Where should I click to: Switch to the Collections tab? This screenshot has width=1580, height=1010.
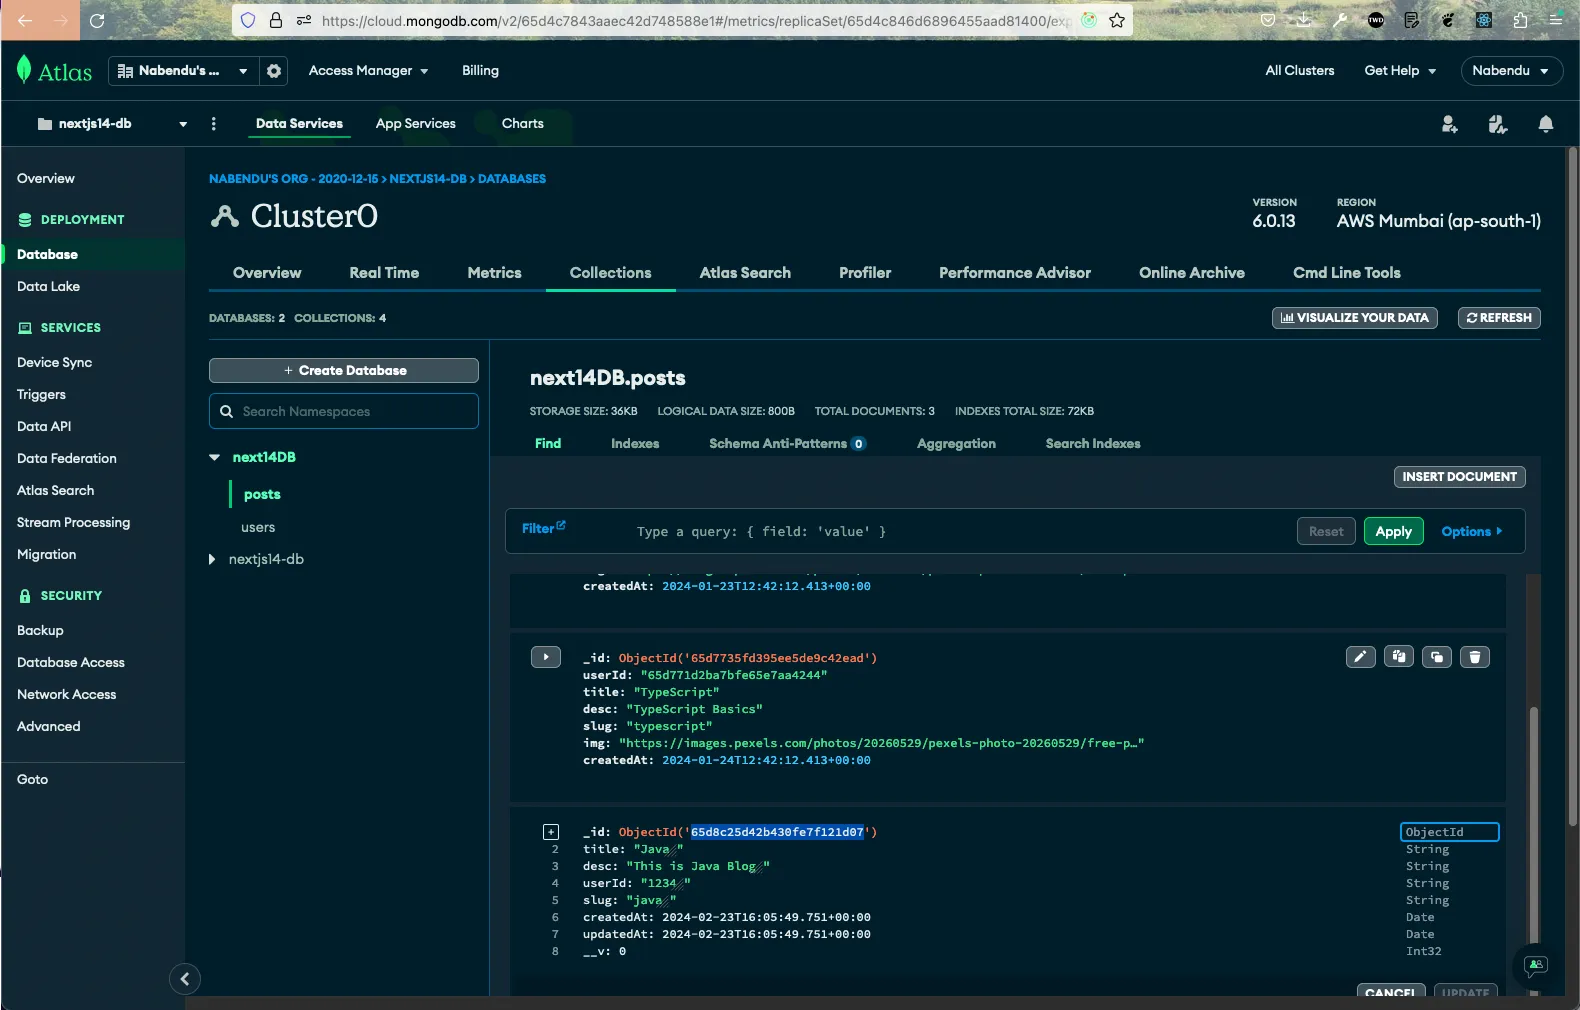(x=610, y=273)
